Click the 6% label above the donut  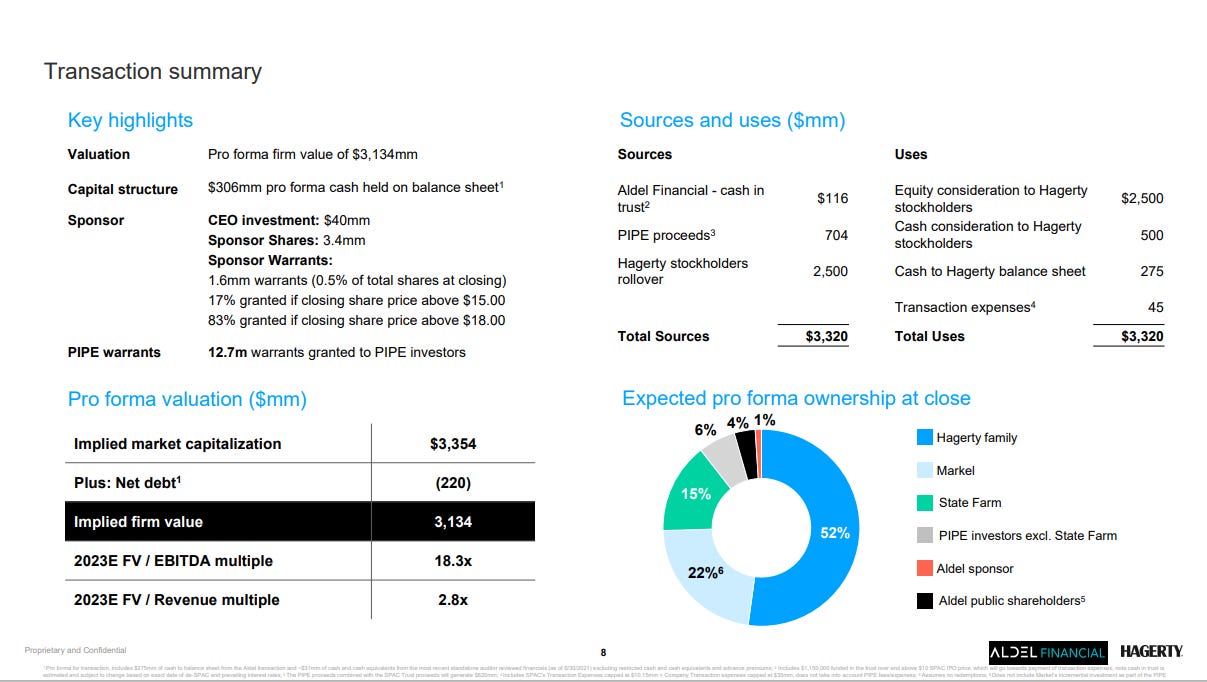point(706,430)
